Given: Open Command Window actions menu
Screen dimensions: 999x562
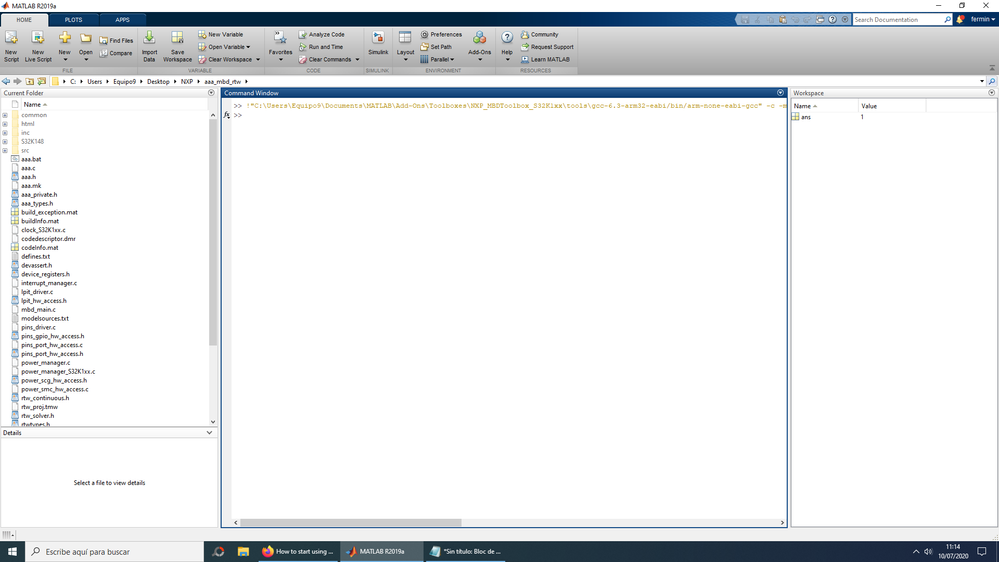Looking at the screenshot, I should pos(780,93).
